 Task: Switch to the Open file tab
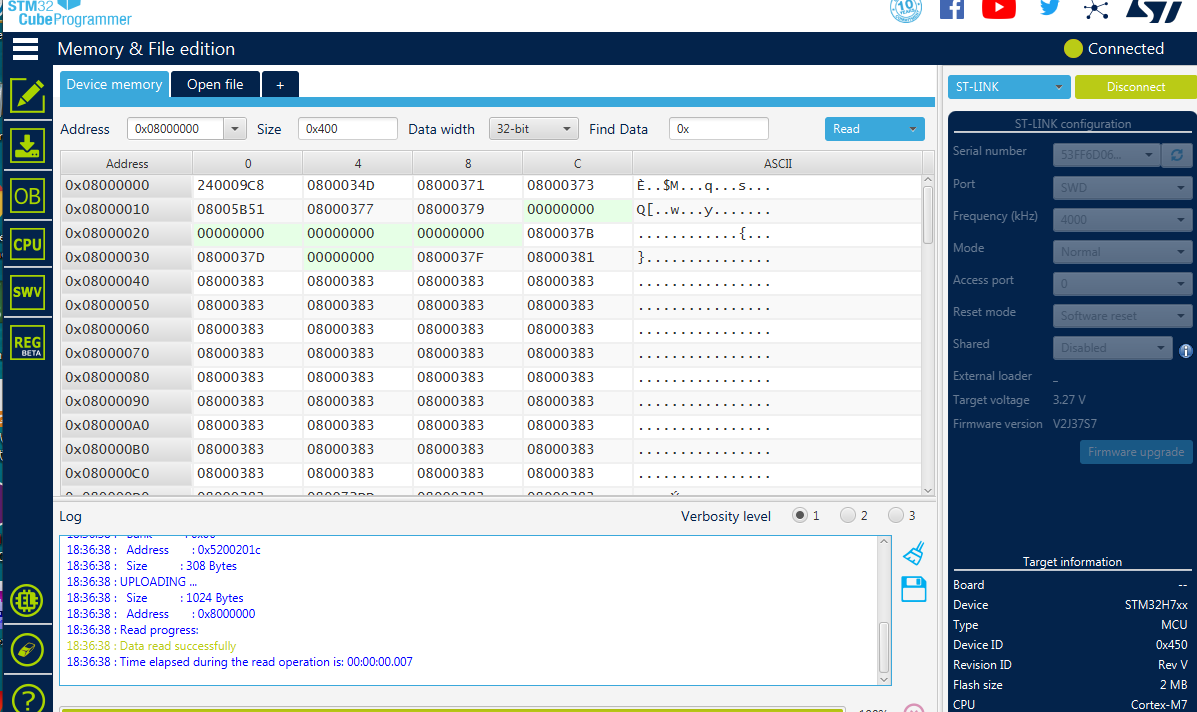pyautogui.click(x=215, y=85)
